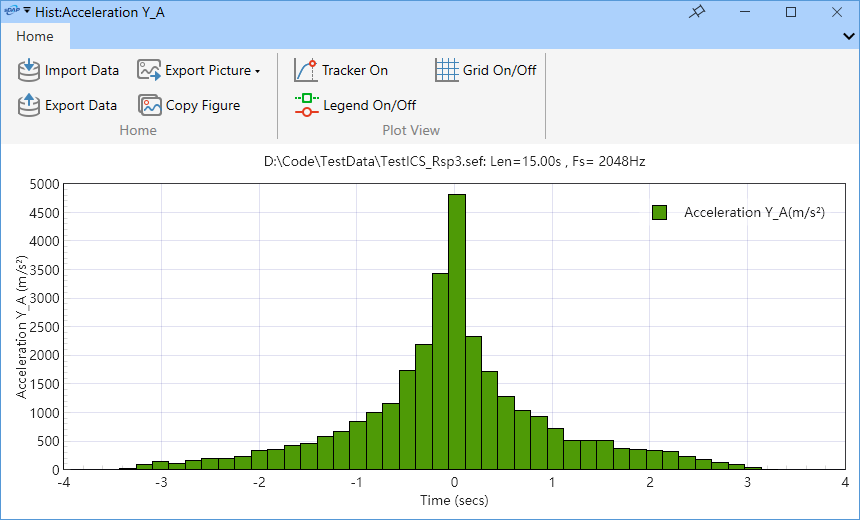Click the Import Data icon
The image size is (860, 520).
click(x=29, y=71)
